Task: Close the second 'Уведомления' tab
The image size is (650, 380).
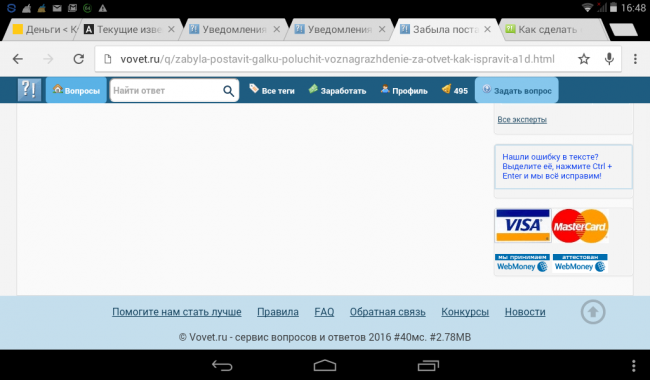Action: [x=382, y=29]
